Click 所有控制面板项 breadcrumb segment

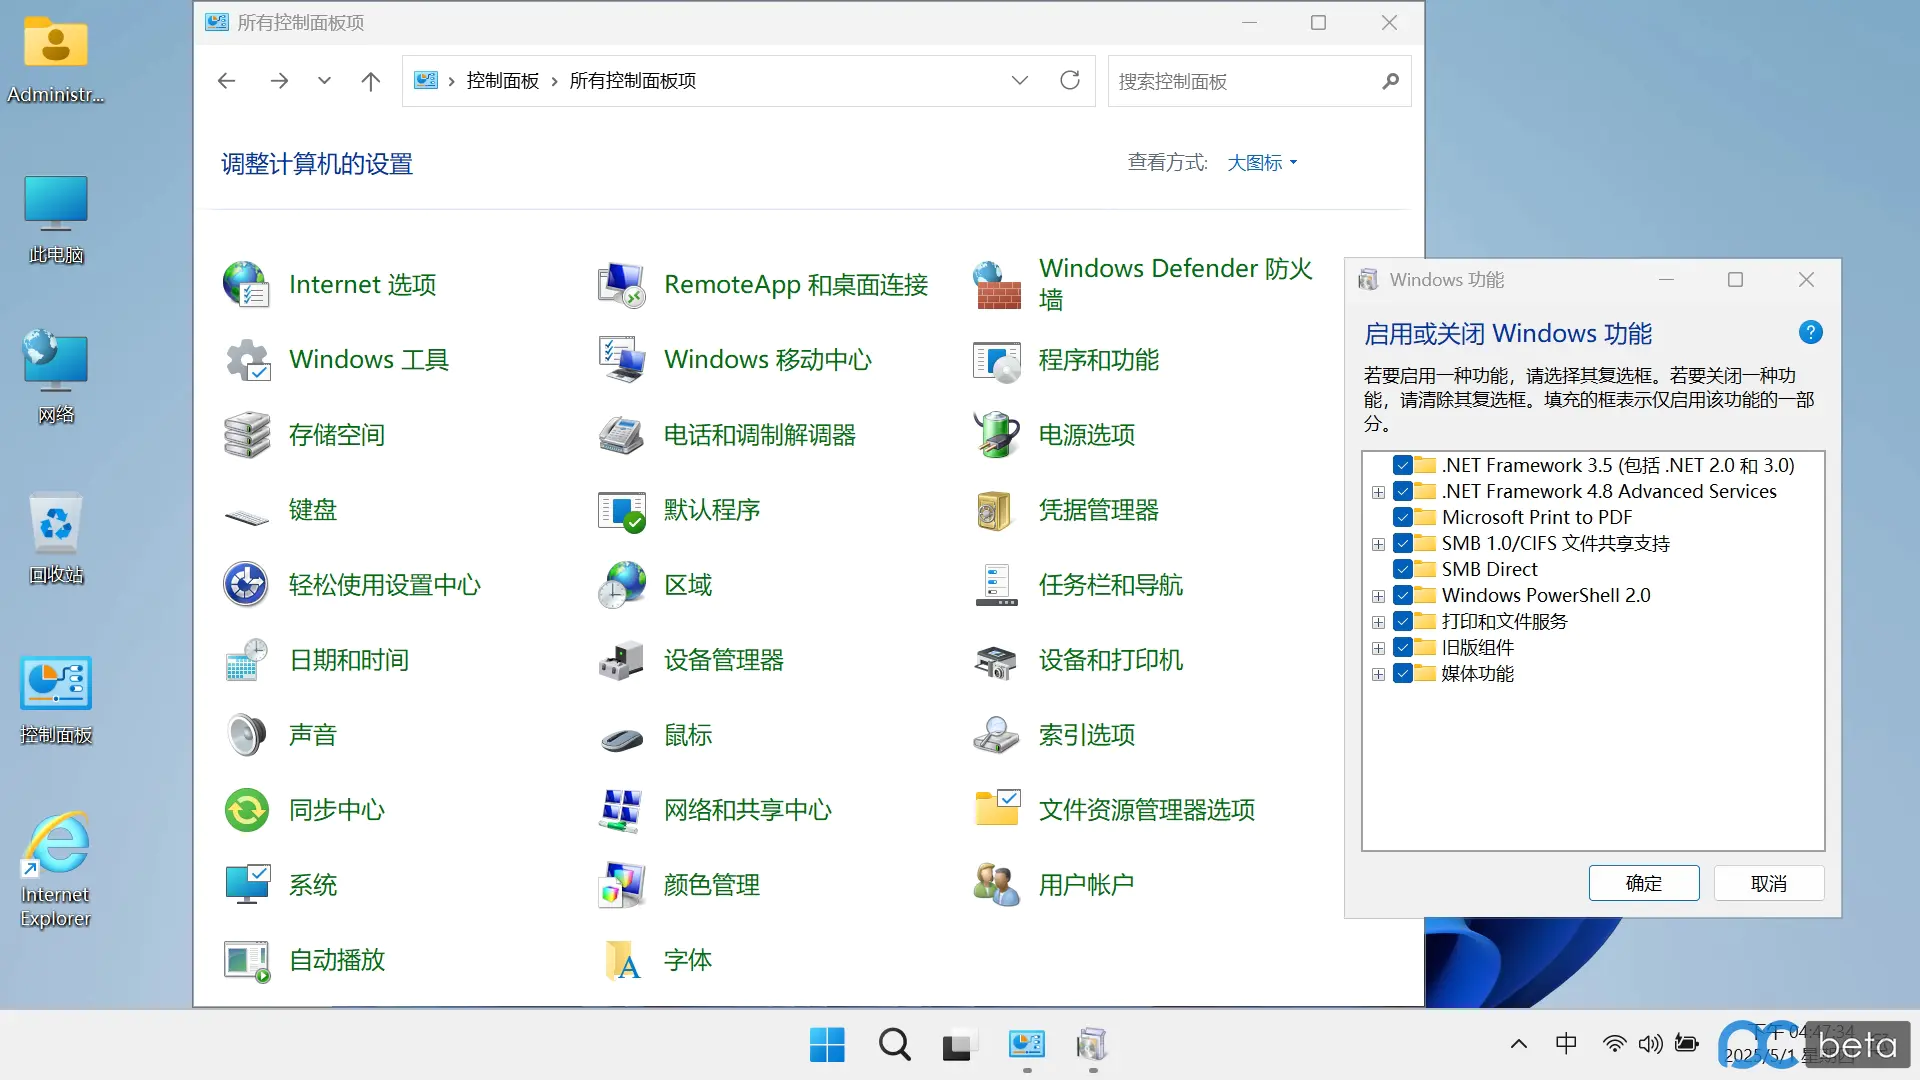[x=633, y=81]
